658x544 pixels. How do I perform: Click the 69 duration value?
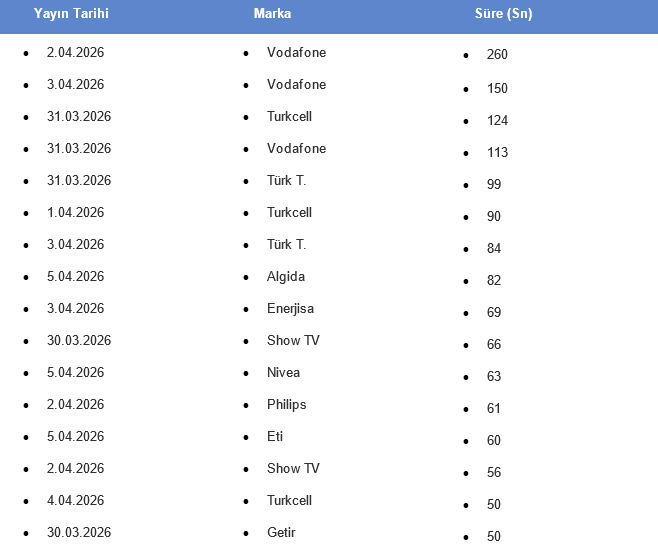coord(494,312)
